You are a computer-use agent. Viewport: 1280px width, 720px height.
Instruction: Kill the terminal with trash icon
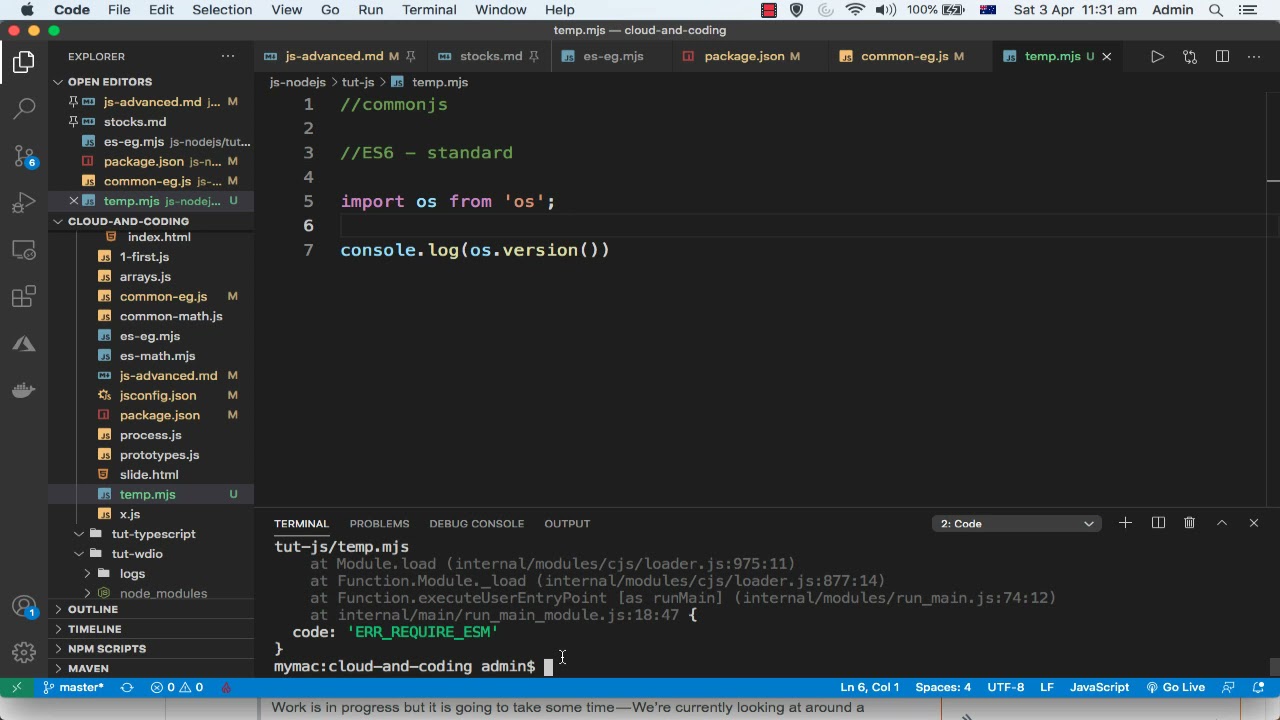point(1189,523)
